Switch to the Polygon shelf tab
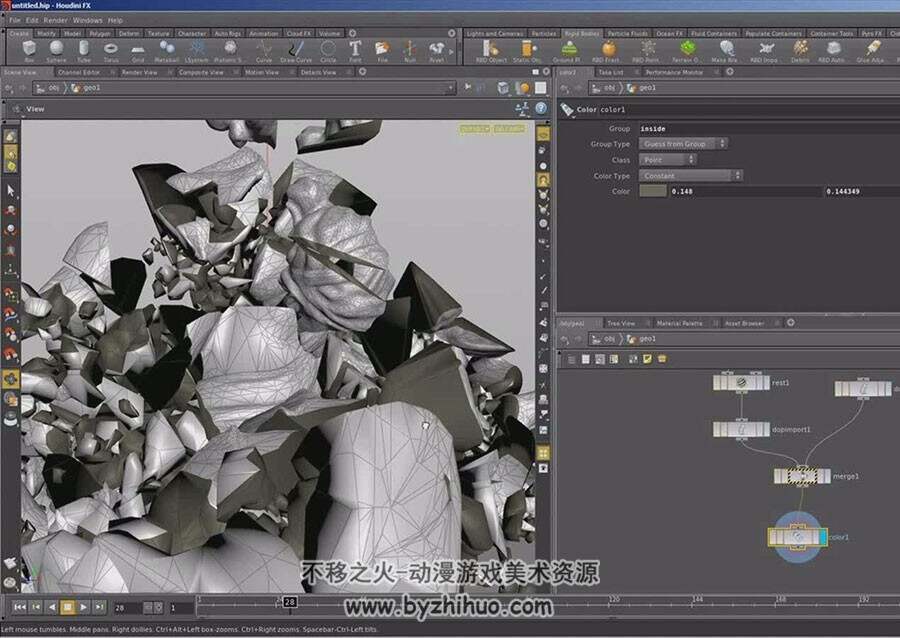 point(100,33)
